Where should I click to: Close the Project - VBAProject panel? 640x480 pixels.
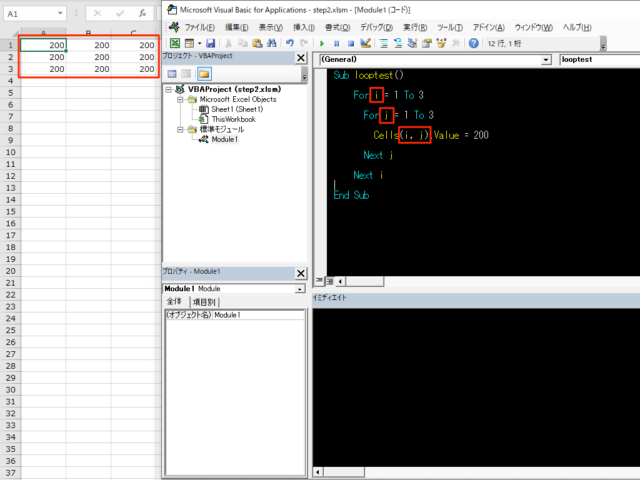[301, 59]
